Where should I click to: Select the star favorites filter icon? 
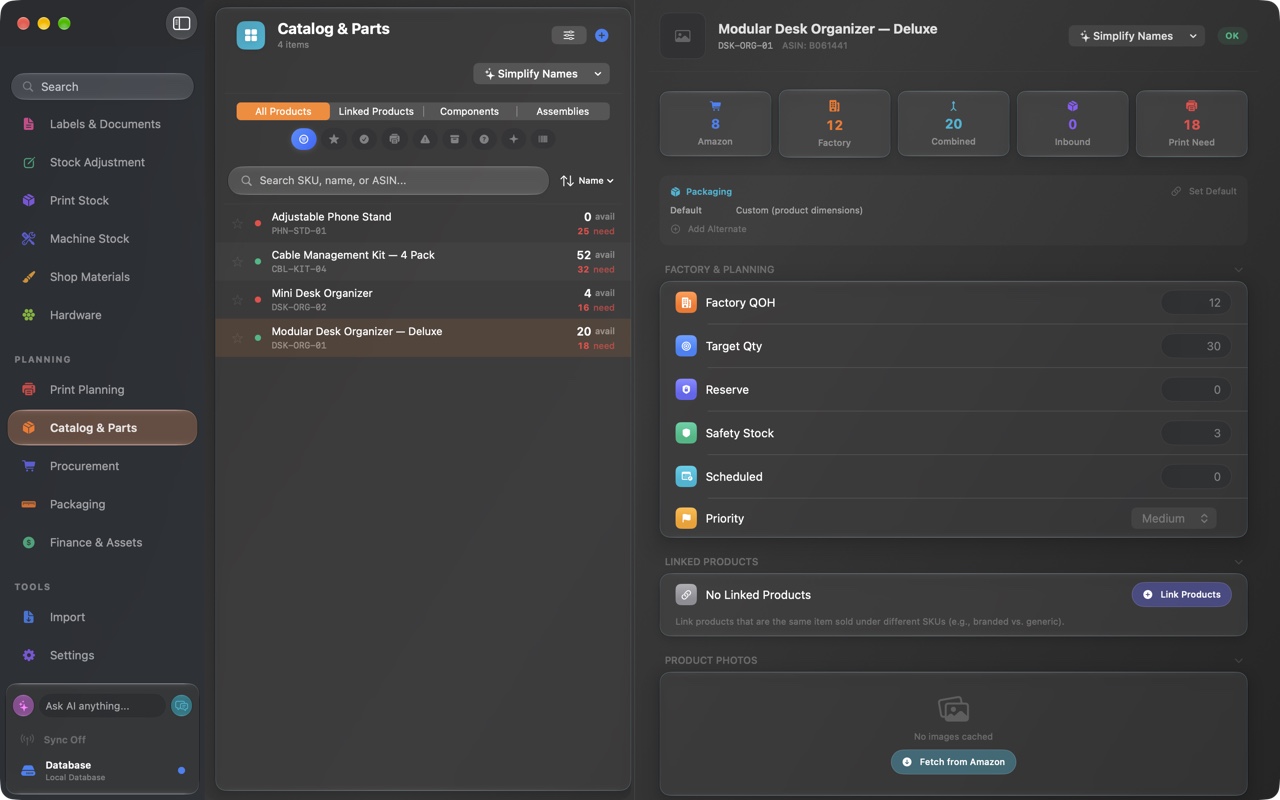pos(334,139)
